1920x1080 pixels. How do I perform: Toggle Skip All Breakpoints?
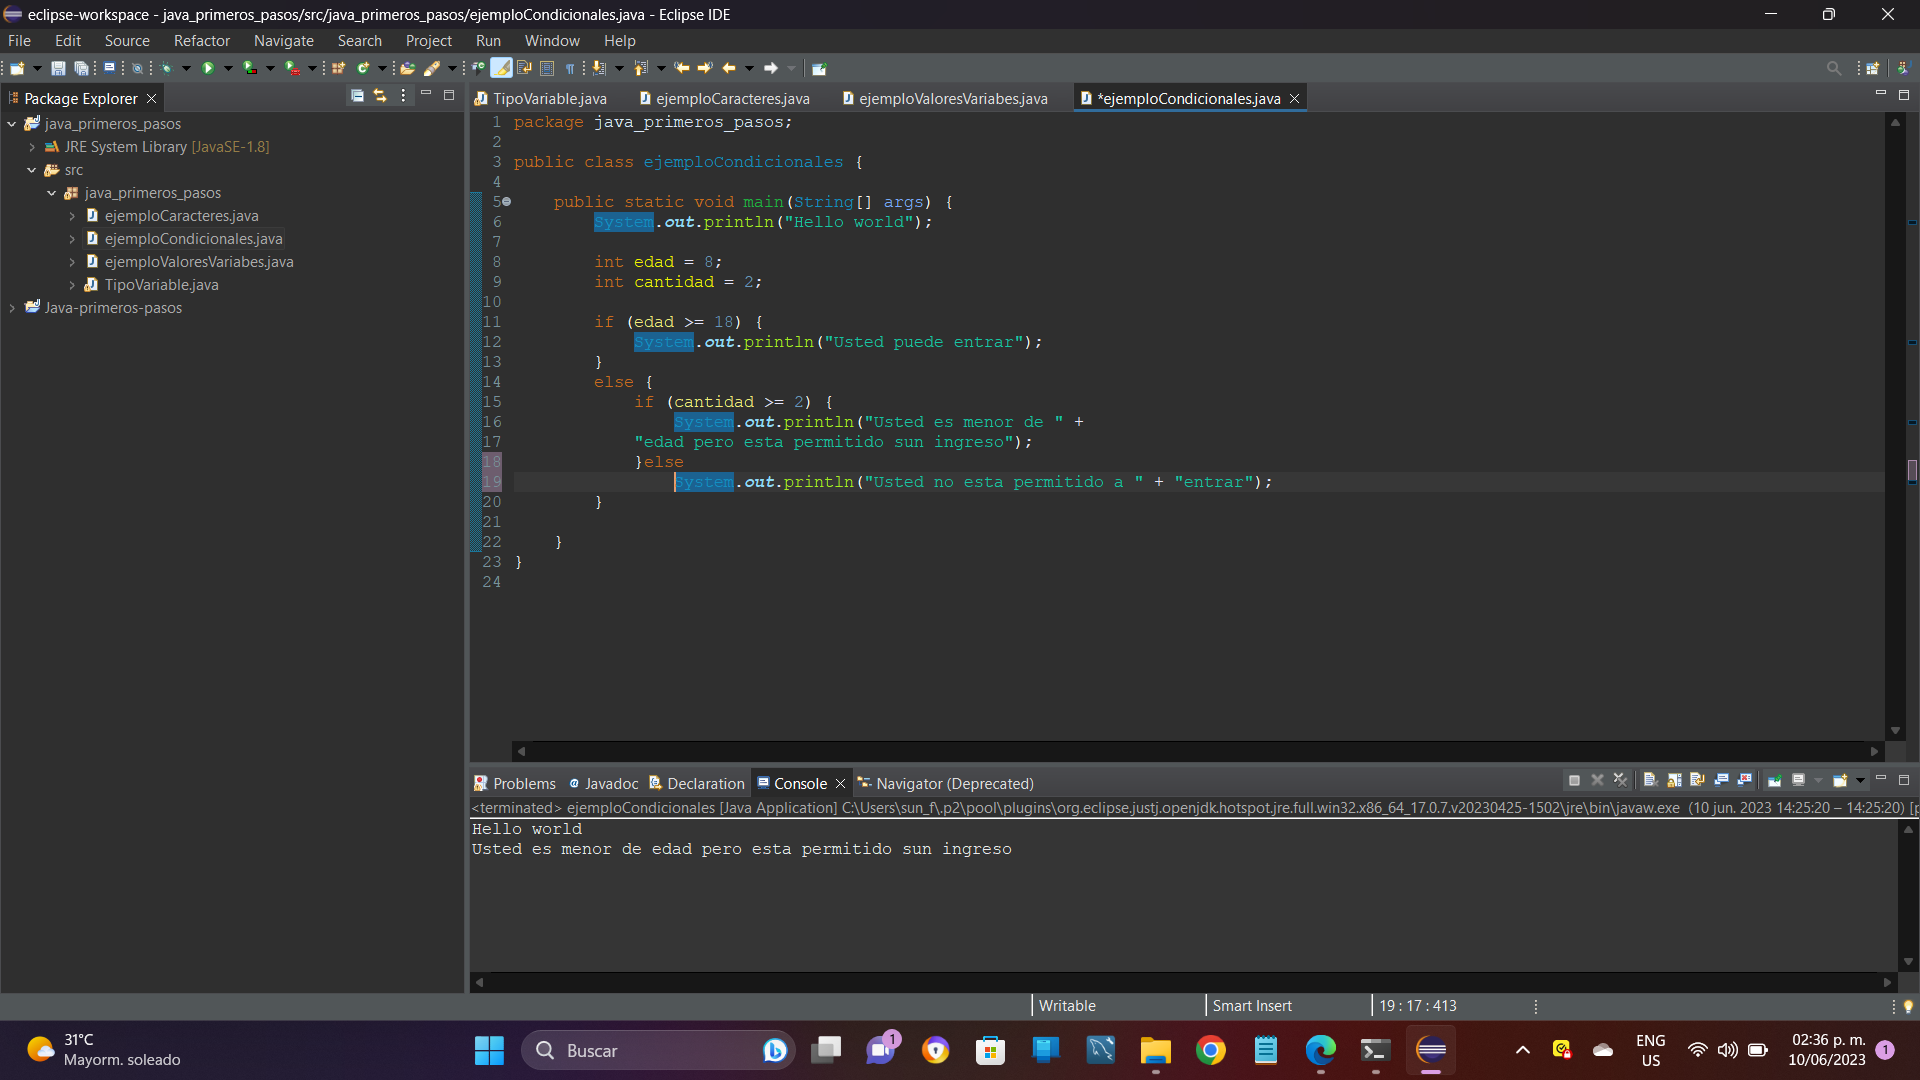[137, 68]
